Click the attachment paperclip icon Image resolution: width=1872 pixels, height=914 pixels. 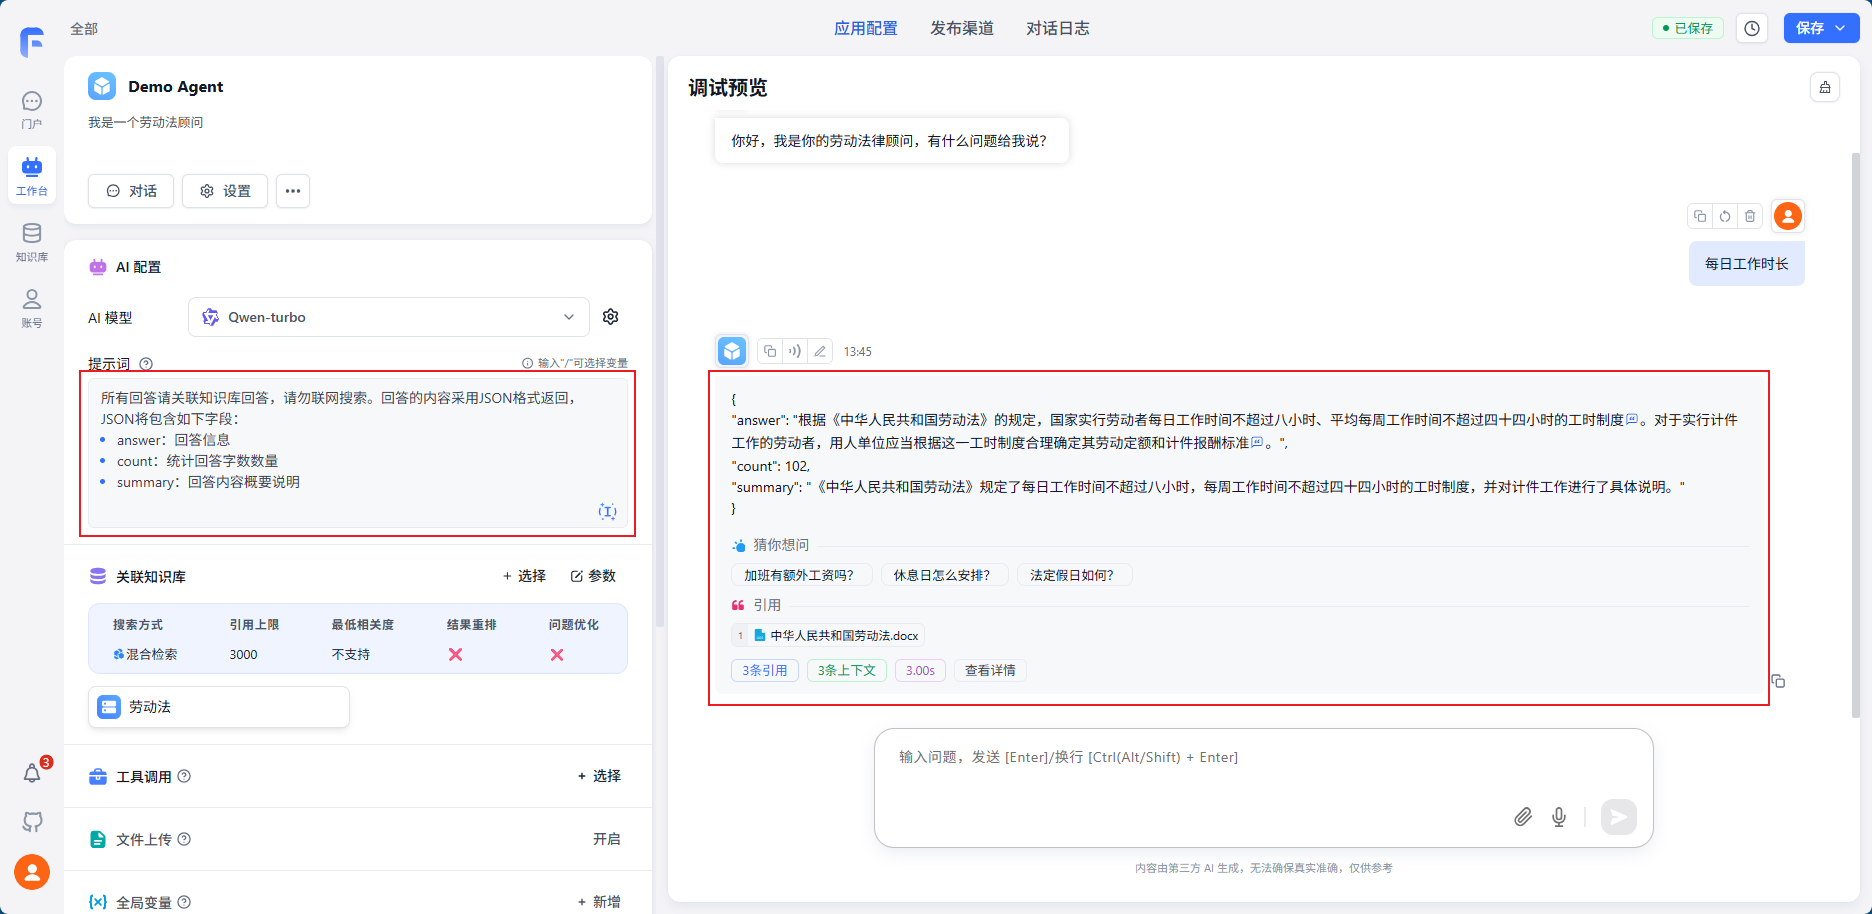coord(1522,817)
